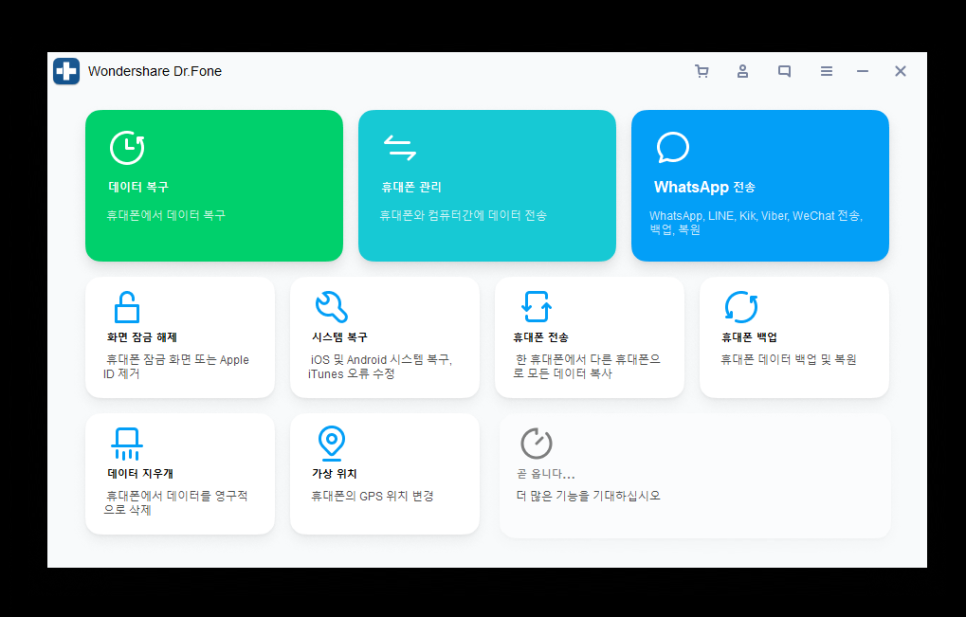Select the 휴대폰 관리 phone manager icon
Viewport: 966px width, 617px height.
(x=400, y=146)
